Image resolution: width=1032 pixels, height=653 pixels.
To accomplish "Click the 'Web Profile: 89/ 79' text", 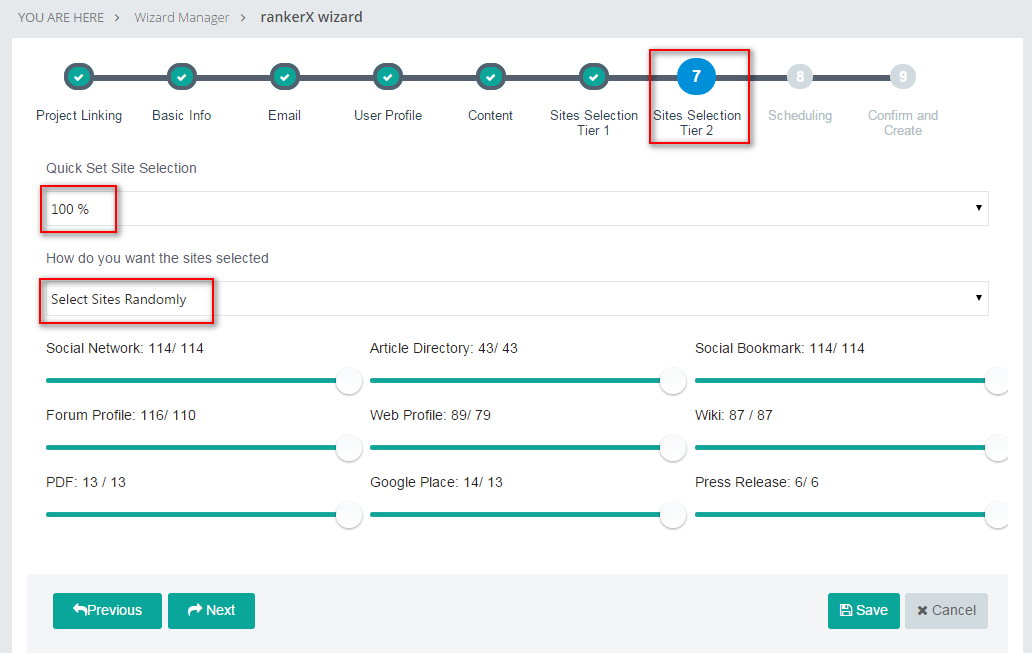I will point(430,415).
